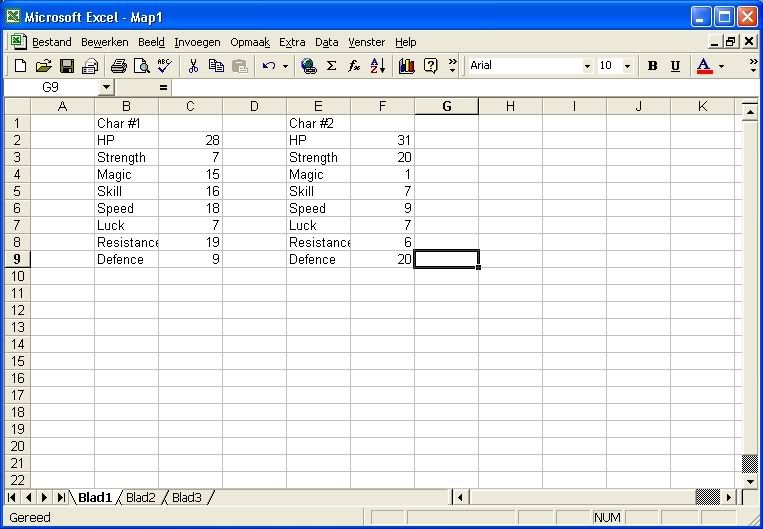This screenshot has width=763, height=529.
Task: Open Print Preview from the toolbar
Action: [142, 66]
